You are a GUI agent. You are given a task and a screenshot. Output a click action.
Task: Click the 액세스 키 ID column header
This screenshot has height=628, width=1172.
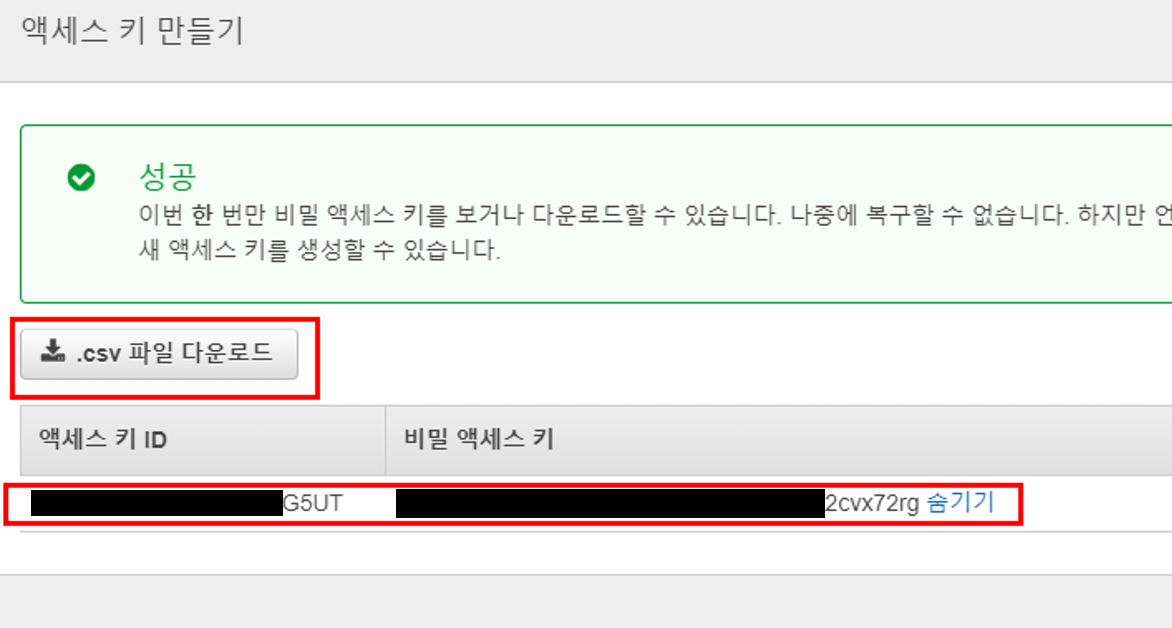[x=102, y=440]
